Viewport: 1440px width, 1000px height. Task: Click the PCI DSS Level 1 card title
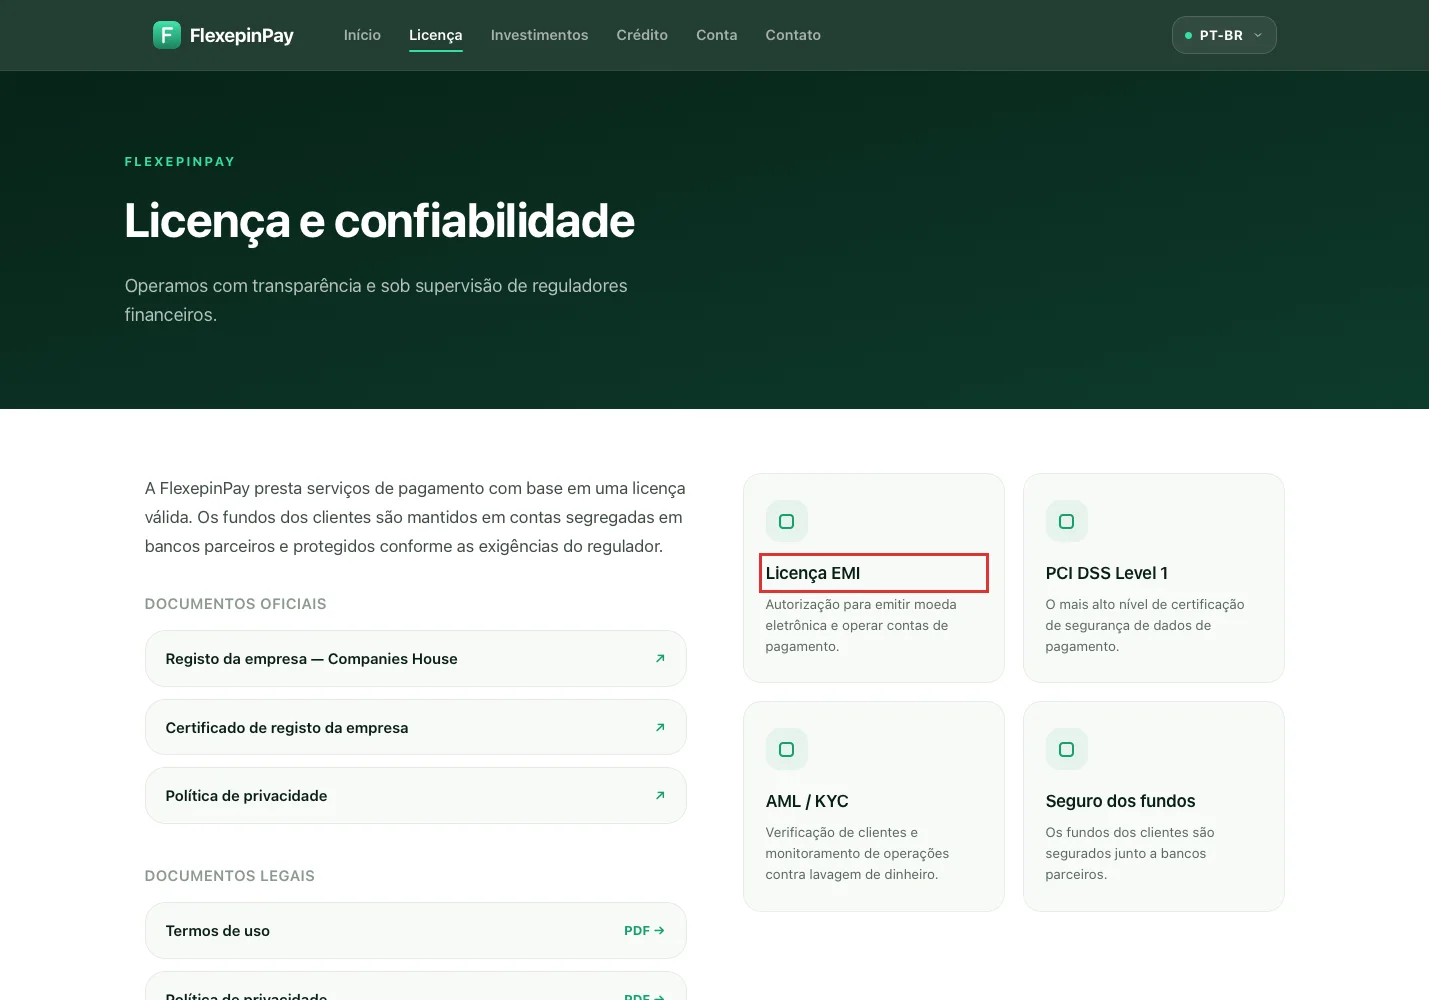[1107, 573]
